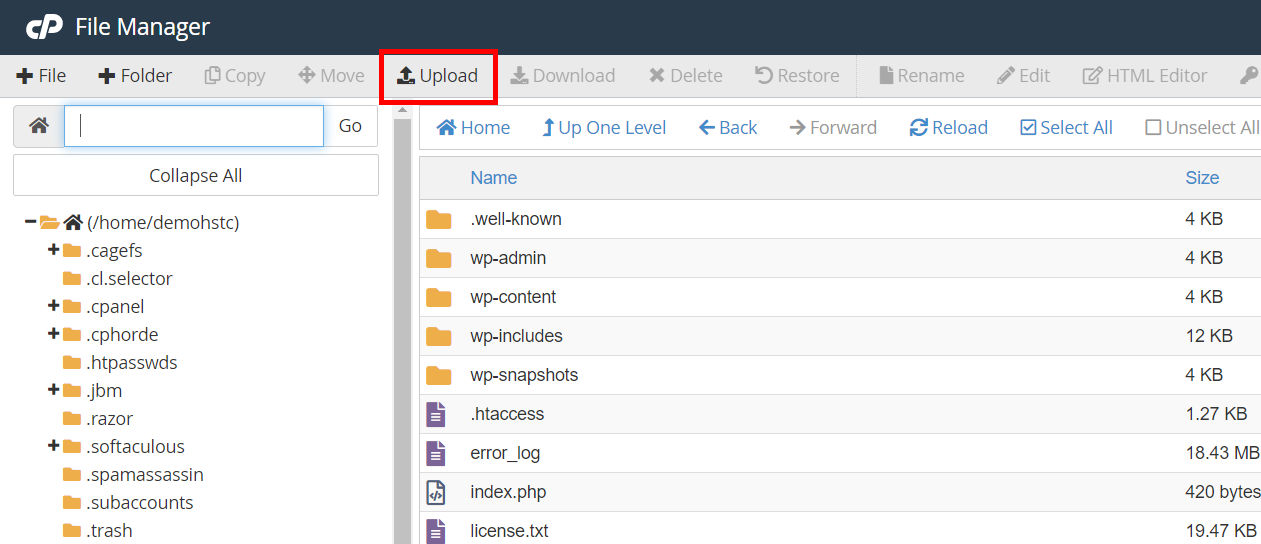Select the license.txt file name

pyautogui.click(x=509, y=531)
